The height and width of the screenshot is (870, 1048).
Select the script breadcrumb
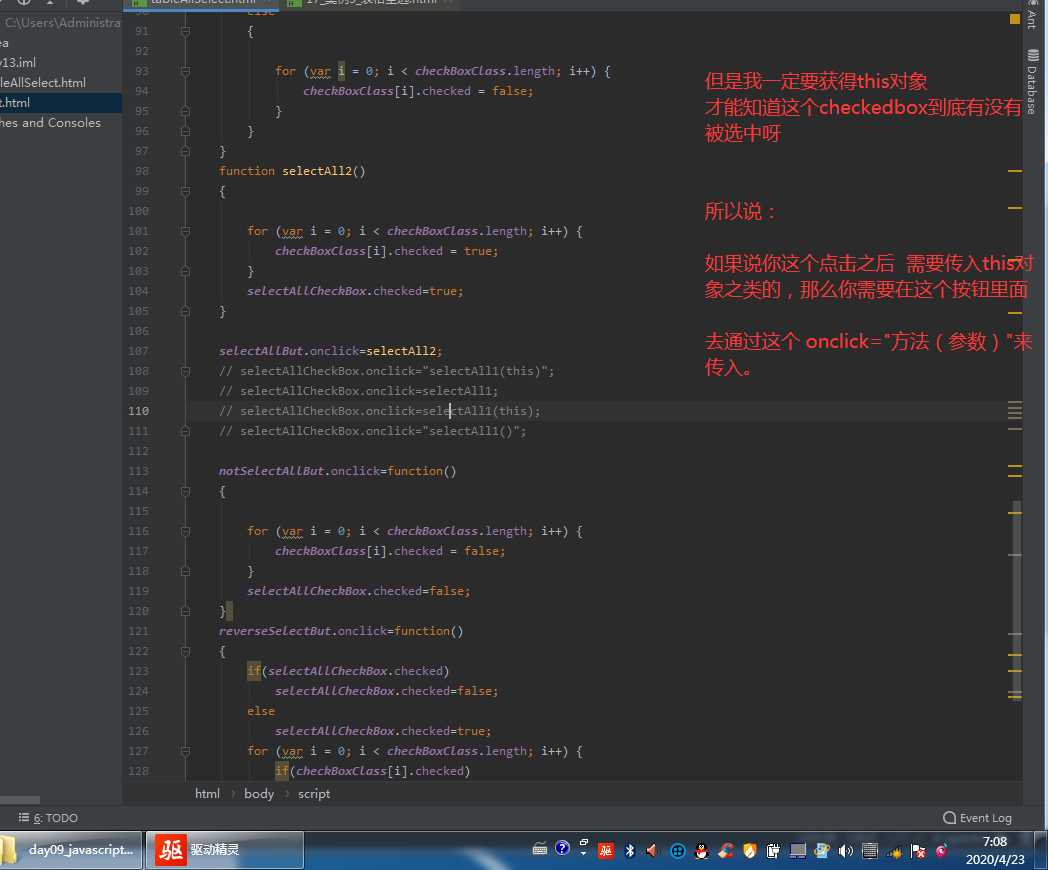click(x=314, y=794)
